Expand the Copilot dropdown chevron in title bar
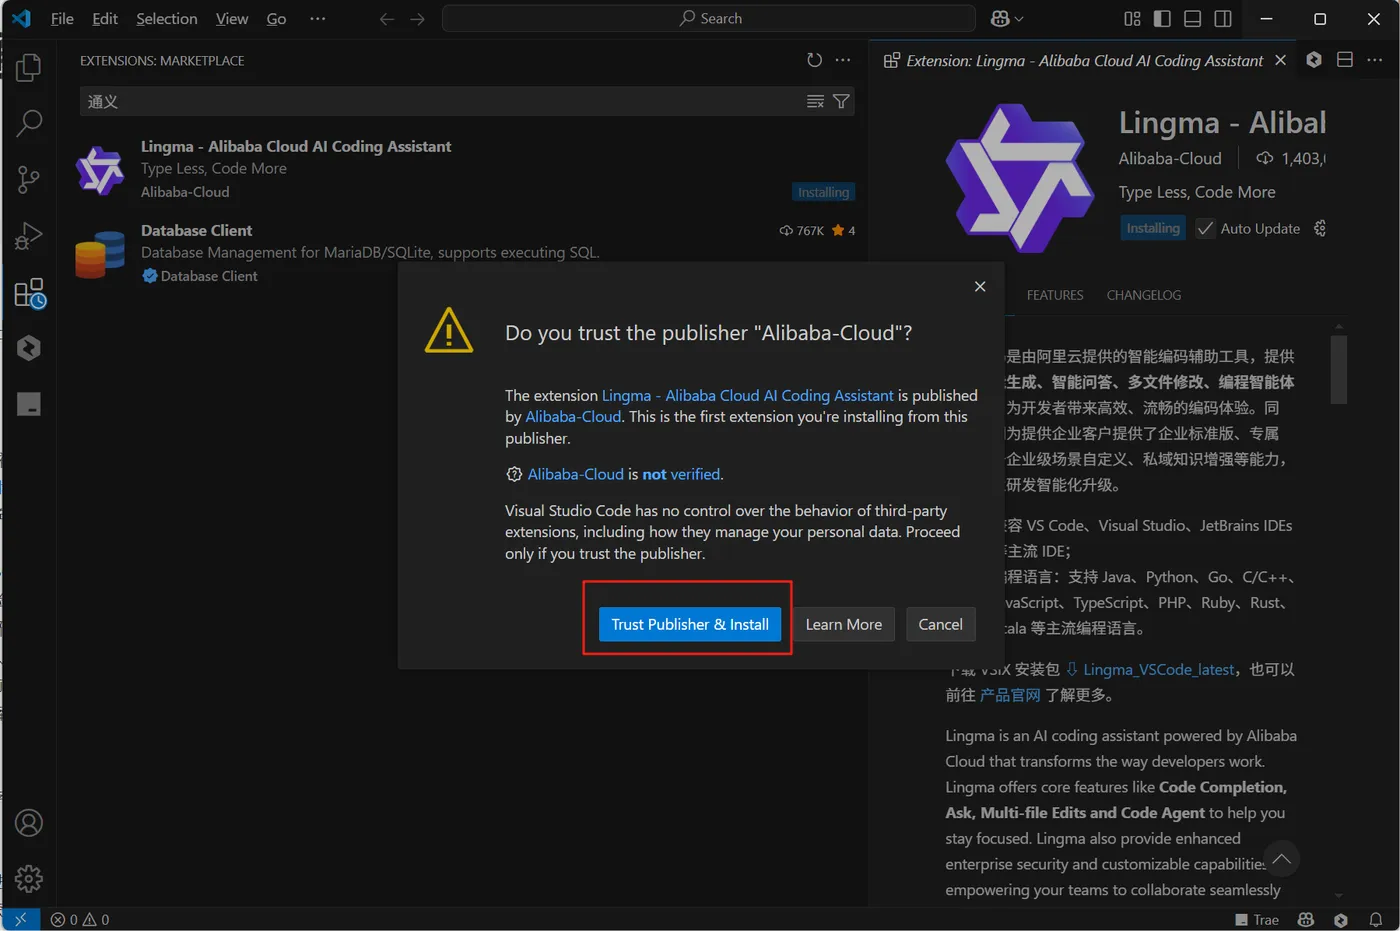This screenshot has width=1400, height=931. pyautogui.click(x=1019, y=19)
